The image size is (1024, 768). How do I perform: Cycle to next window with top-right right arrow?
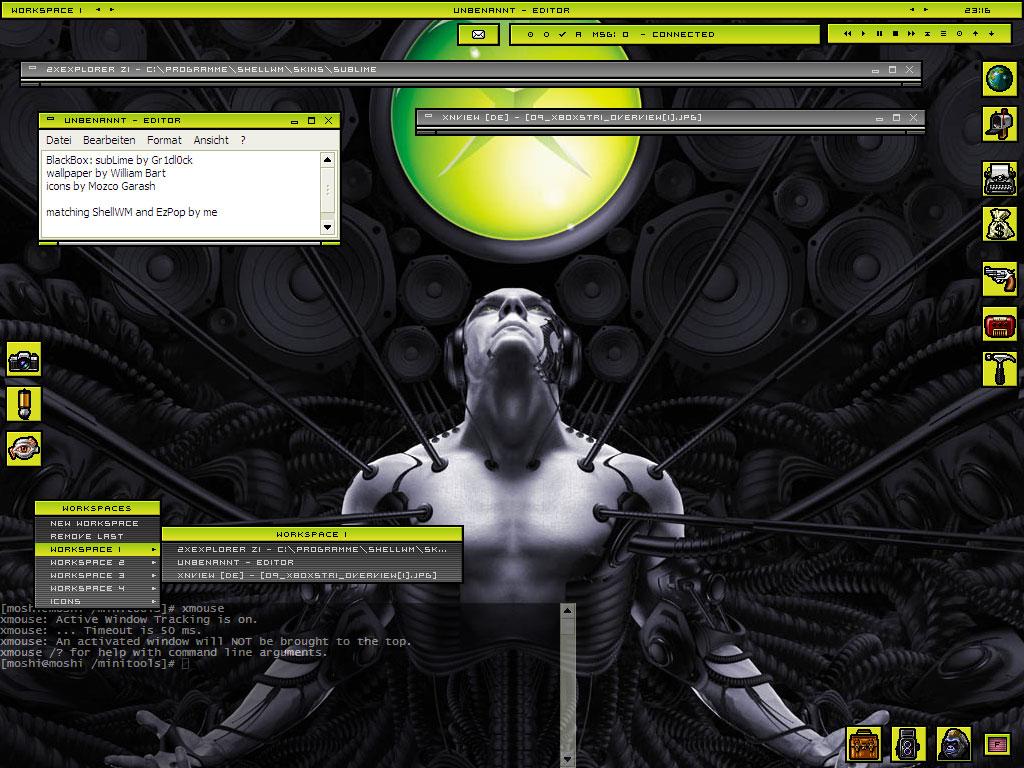click(926, 10)
